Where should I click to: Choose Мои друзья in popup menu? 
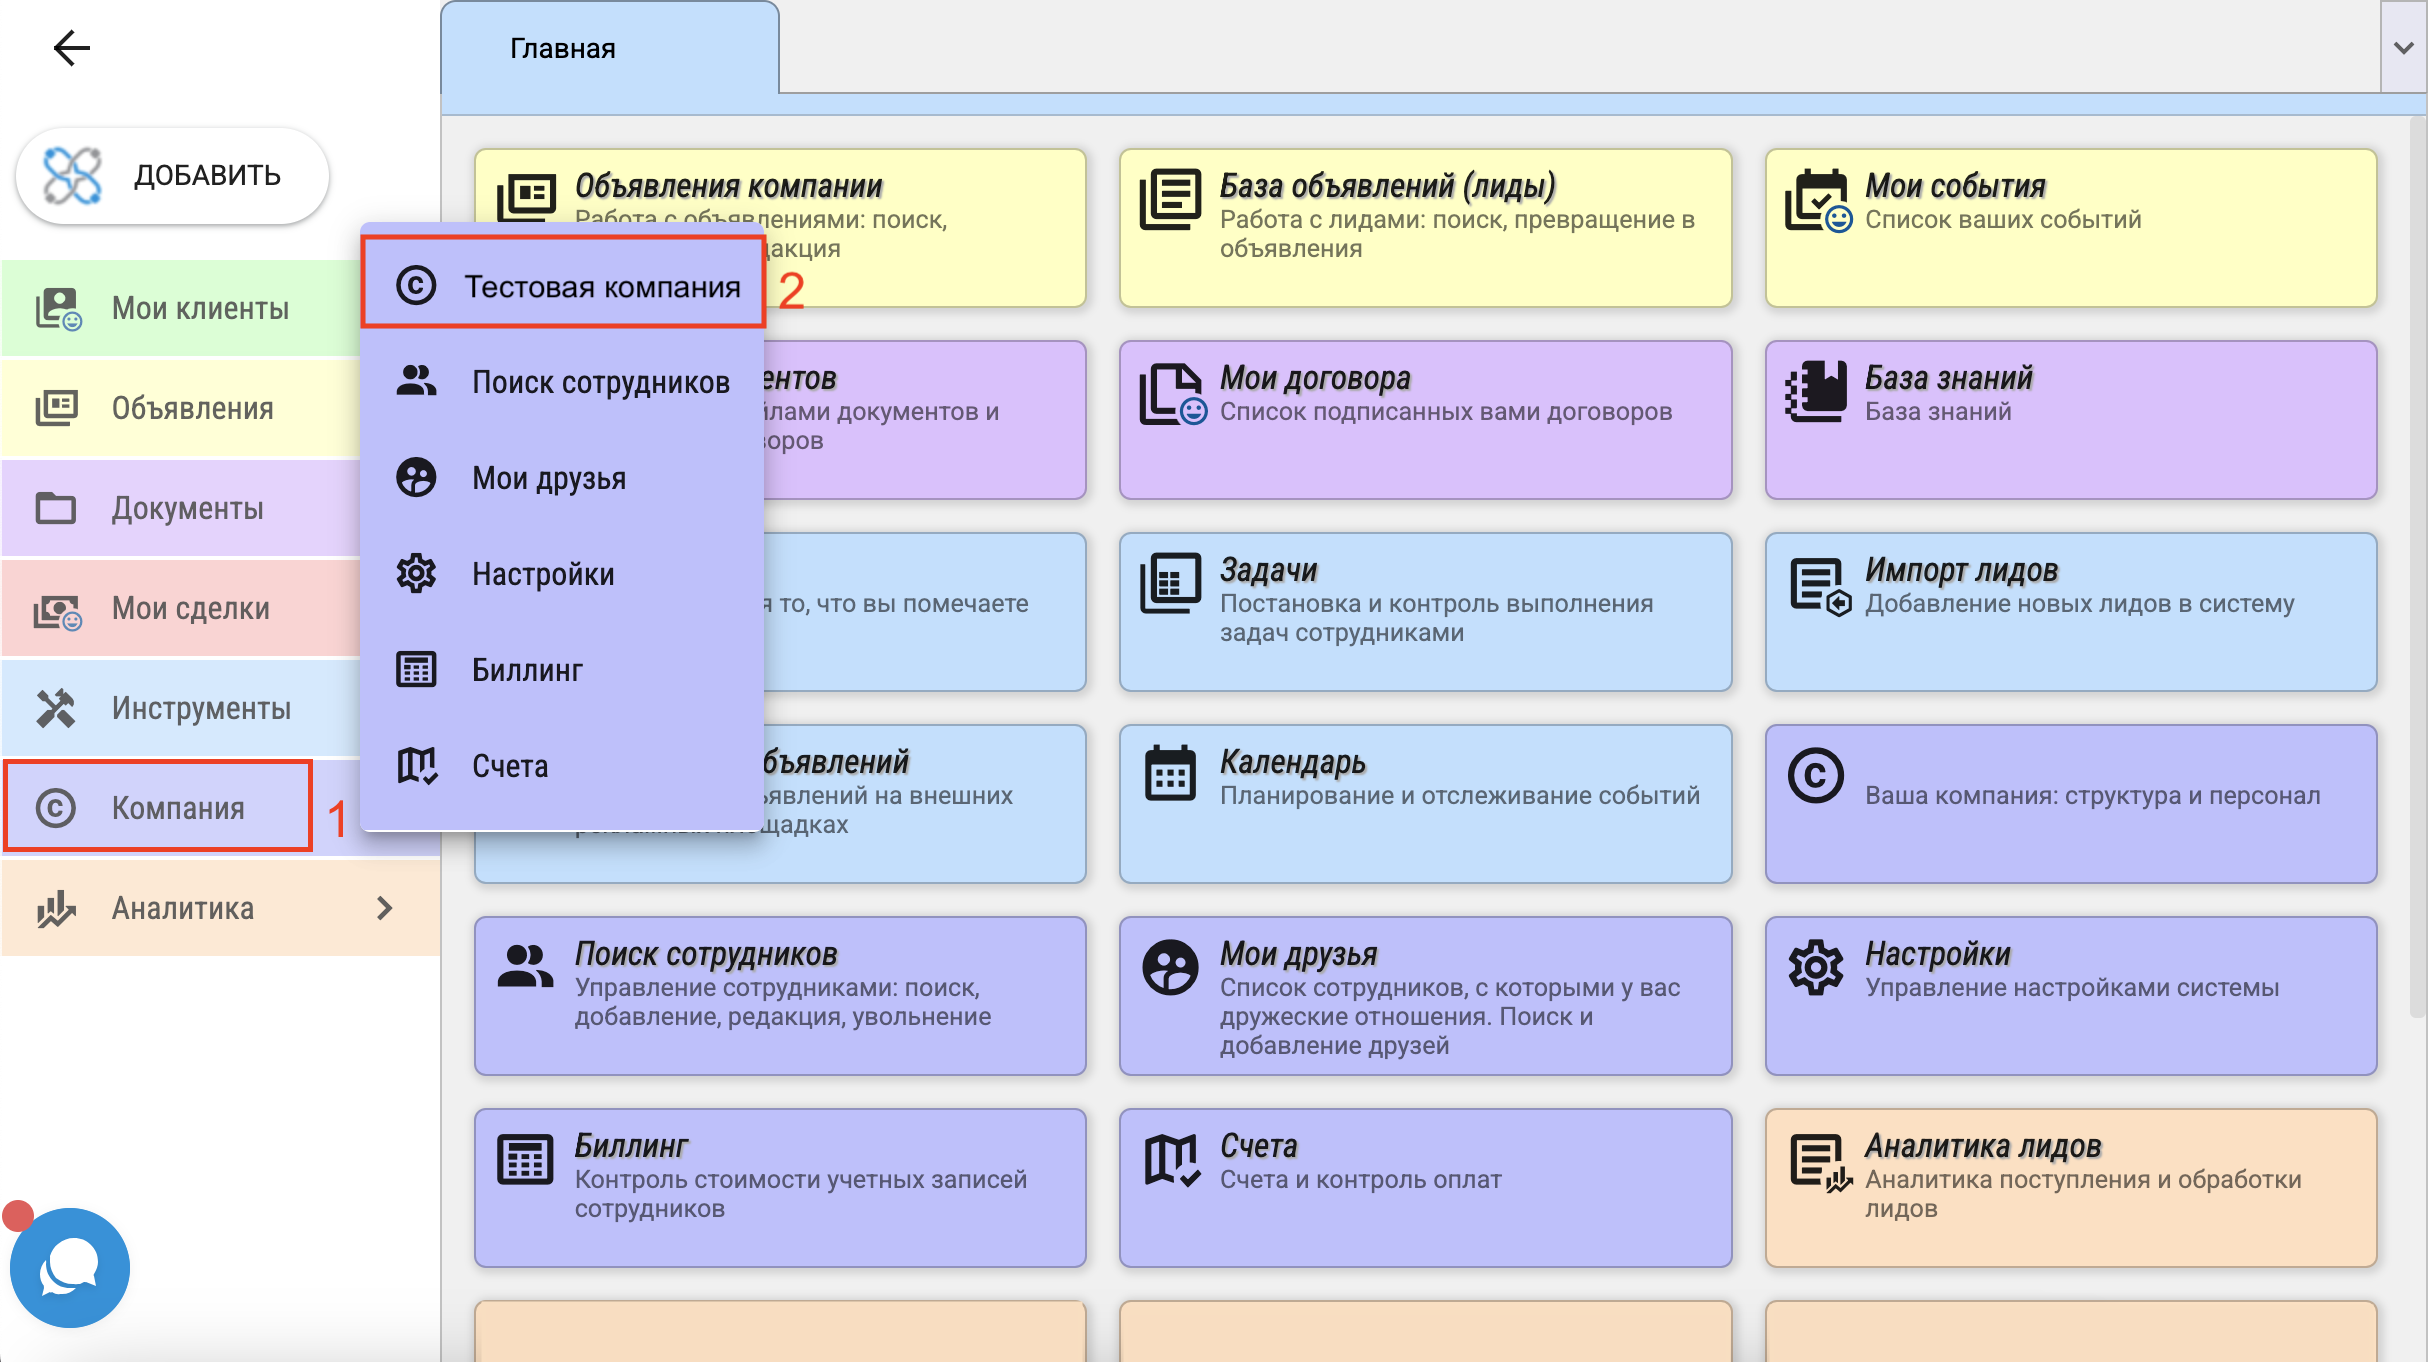(563, 478)
